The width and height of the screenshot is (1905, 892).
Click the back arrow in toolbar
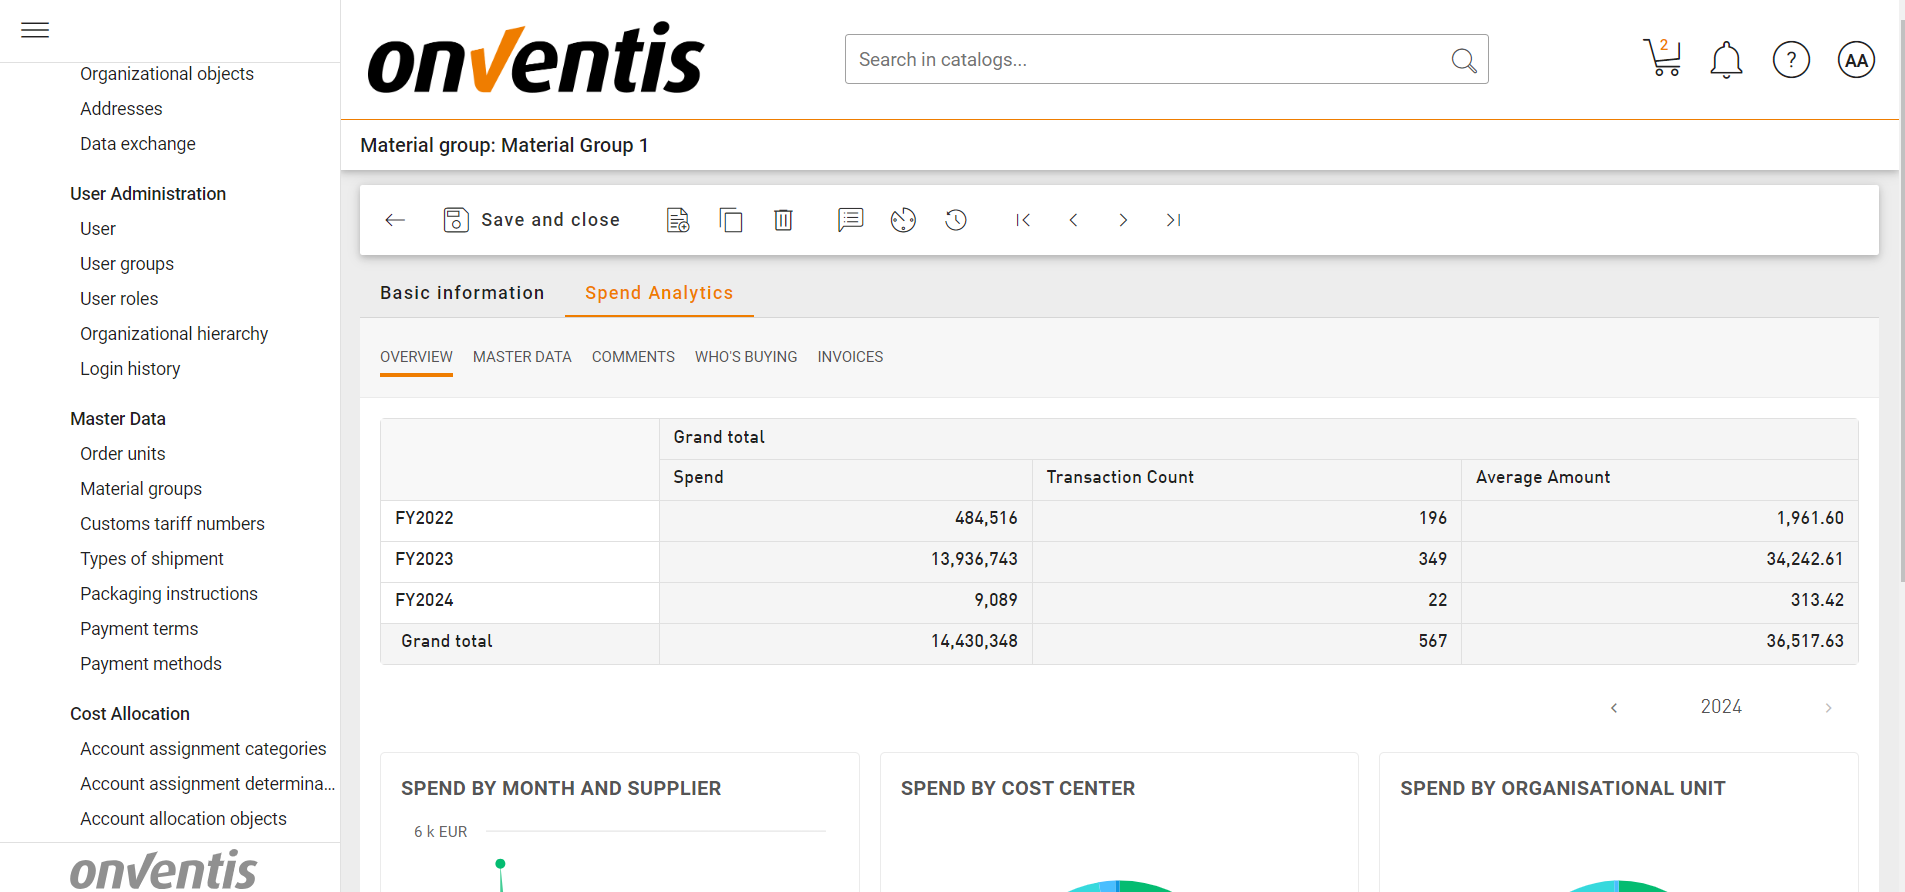pyautogui.click(x=395, y=220)
